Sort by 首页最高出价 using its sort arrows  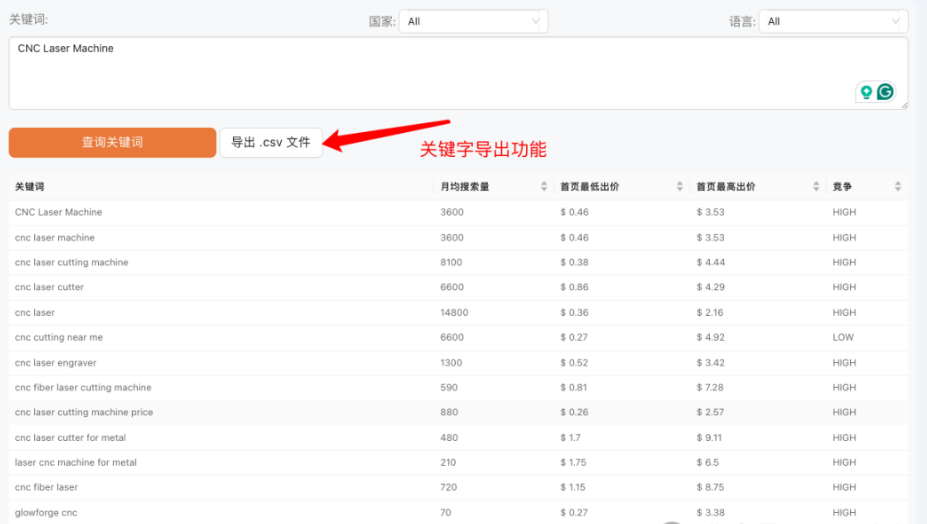[816, 187]
